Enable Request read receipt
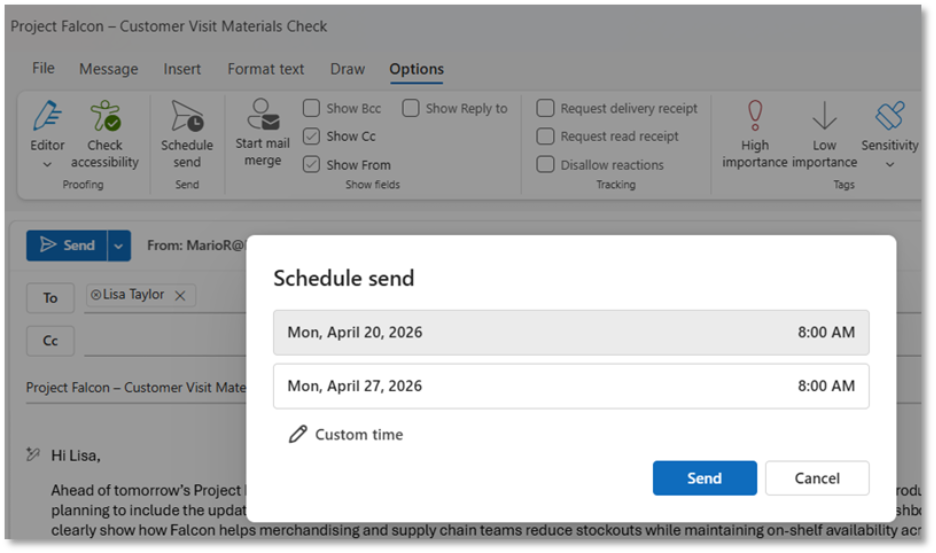The height and width of the screenshot is (553, 936). pos(545,136)
